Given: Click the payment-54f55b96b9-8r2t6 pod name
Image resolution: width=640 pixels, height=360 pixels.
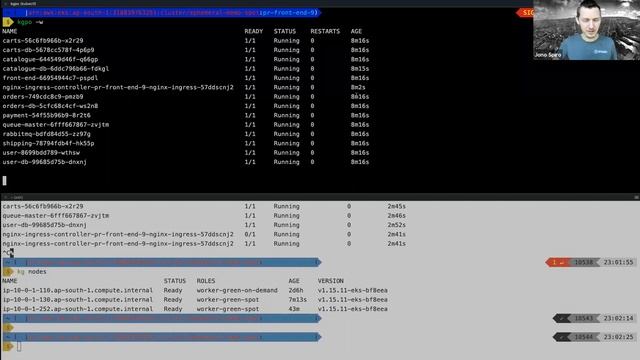Looking at the screenshot, I should click(x=47, y=116).
